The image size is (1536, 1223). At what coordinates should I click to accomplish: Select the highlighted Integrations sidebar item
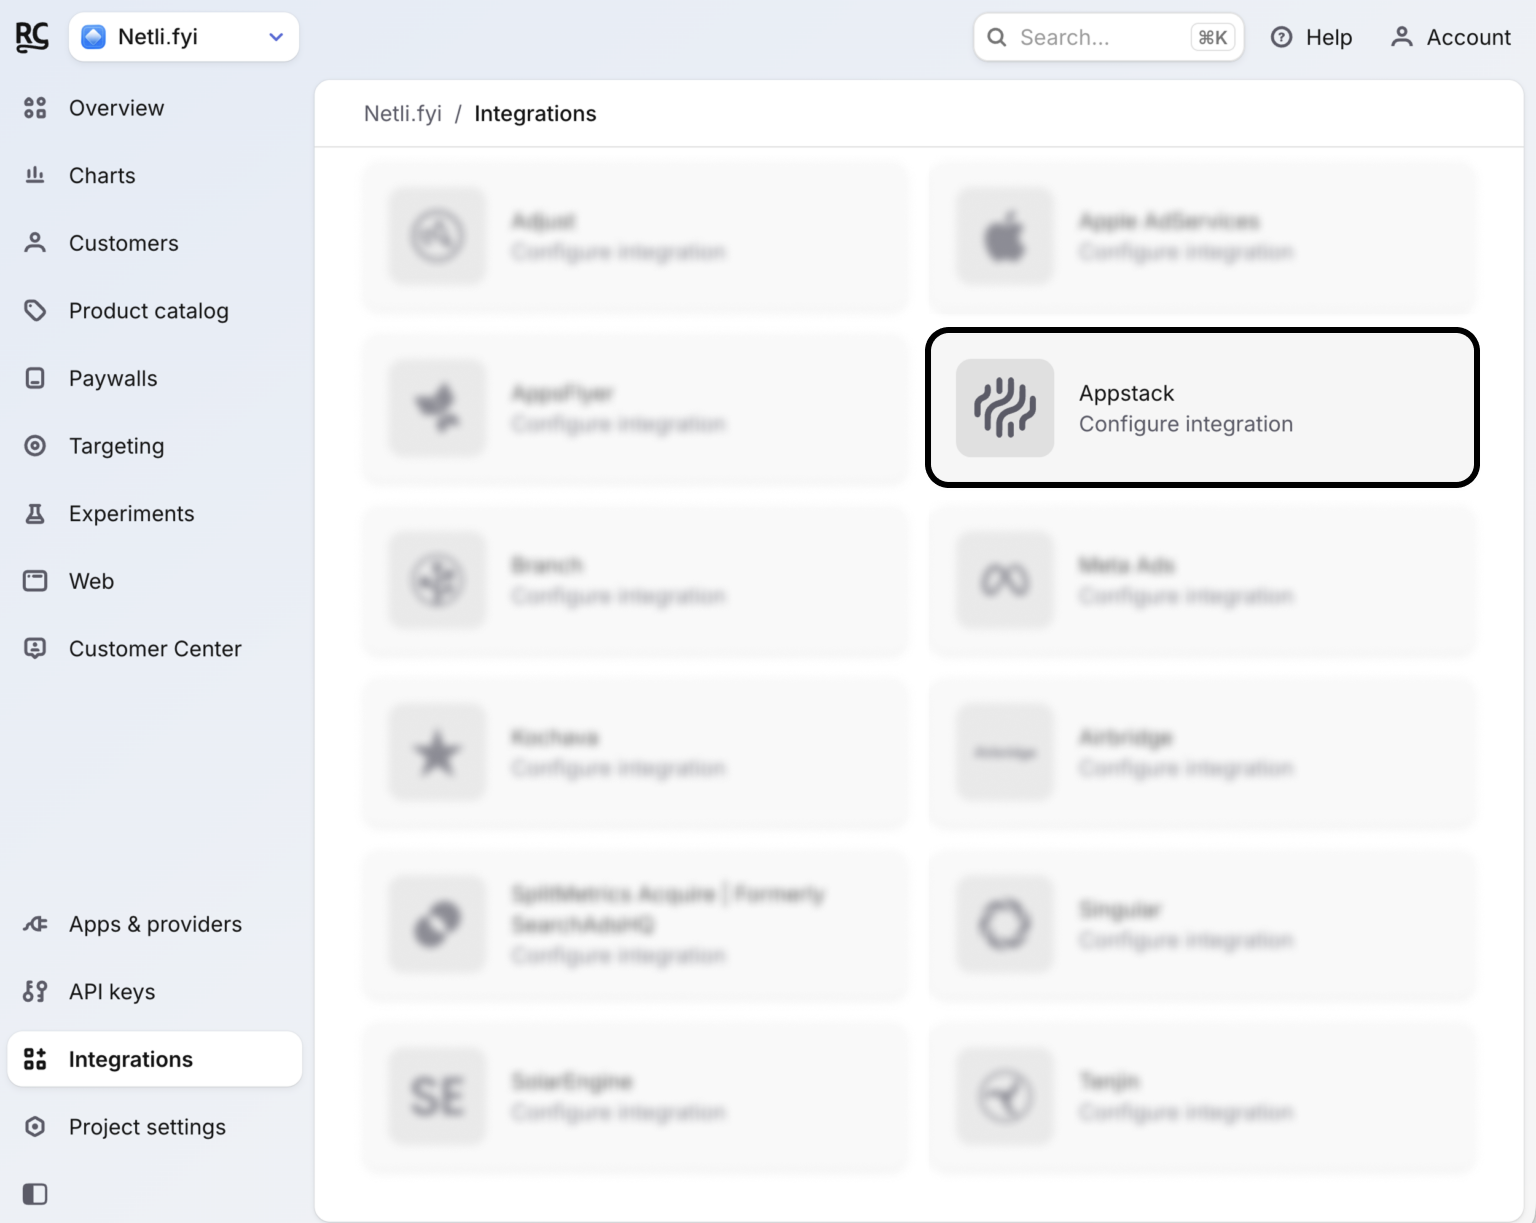[x=154, y=1059]
